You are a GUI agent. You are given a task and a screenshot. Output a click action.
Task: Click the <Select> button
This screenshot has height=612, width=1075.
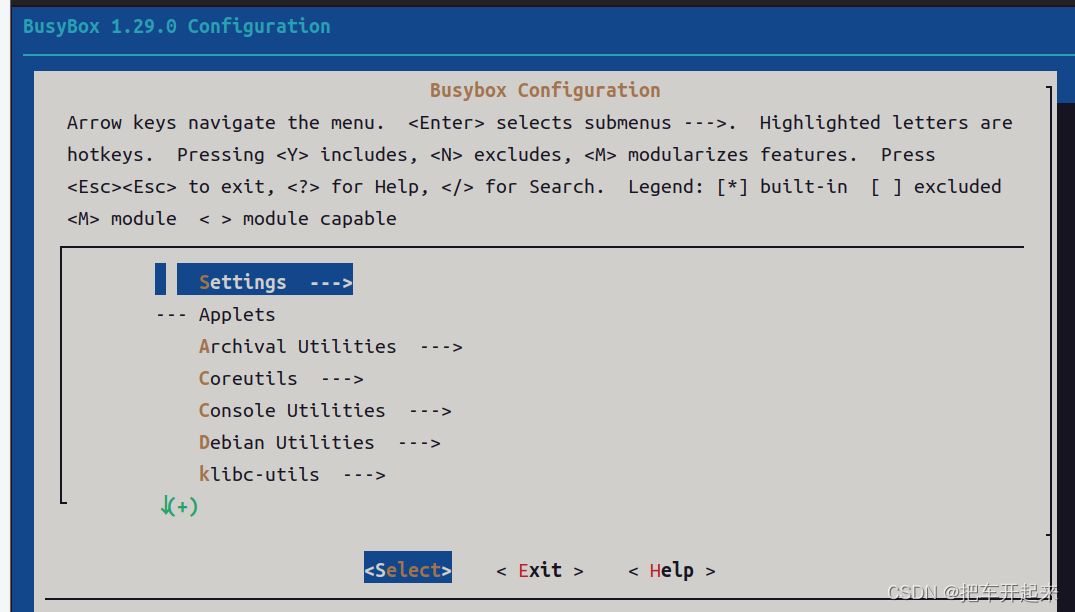(408, 567)
